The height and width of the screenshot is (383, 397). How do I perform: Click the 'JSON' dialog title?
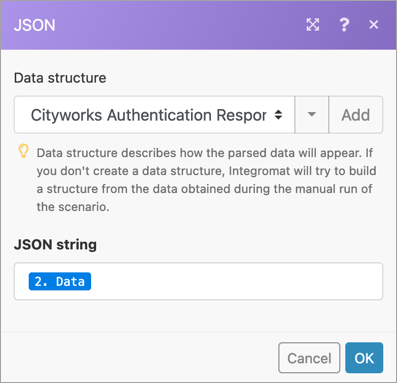35,25
